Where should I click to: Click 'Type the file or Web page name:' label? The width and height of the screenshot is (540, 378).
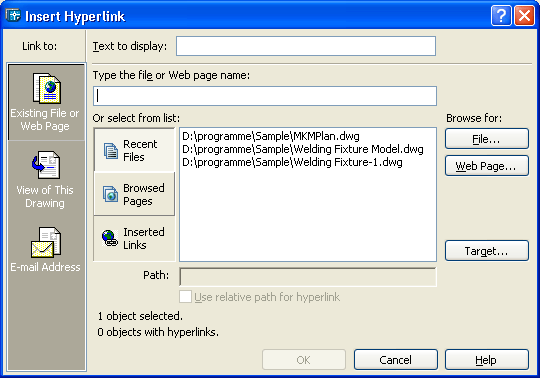coord(171,75)
